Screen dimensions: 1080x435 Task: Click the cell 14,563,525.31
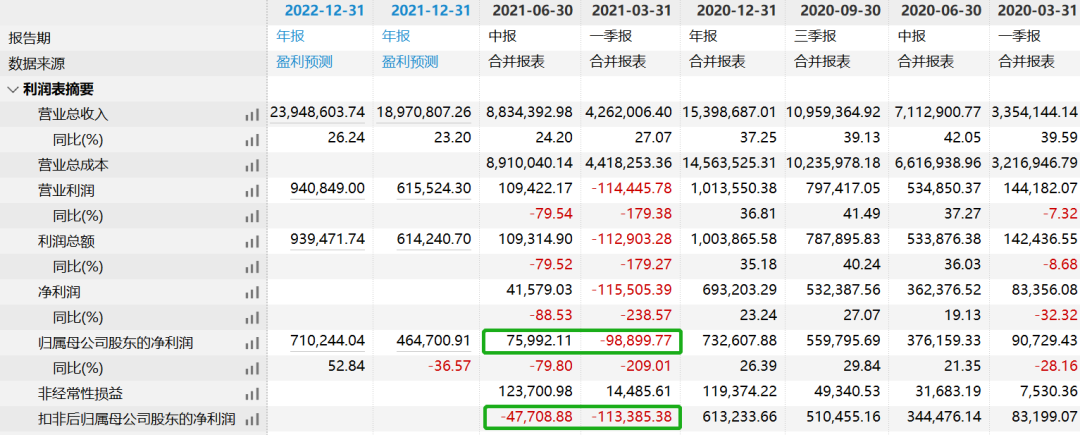coord(730,165)
